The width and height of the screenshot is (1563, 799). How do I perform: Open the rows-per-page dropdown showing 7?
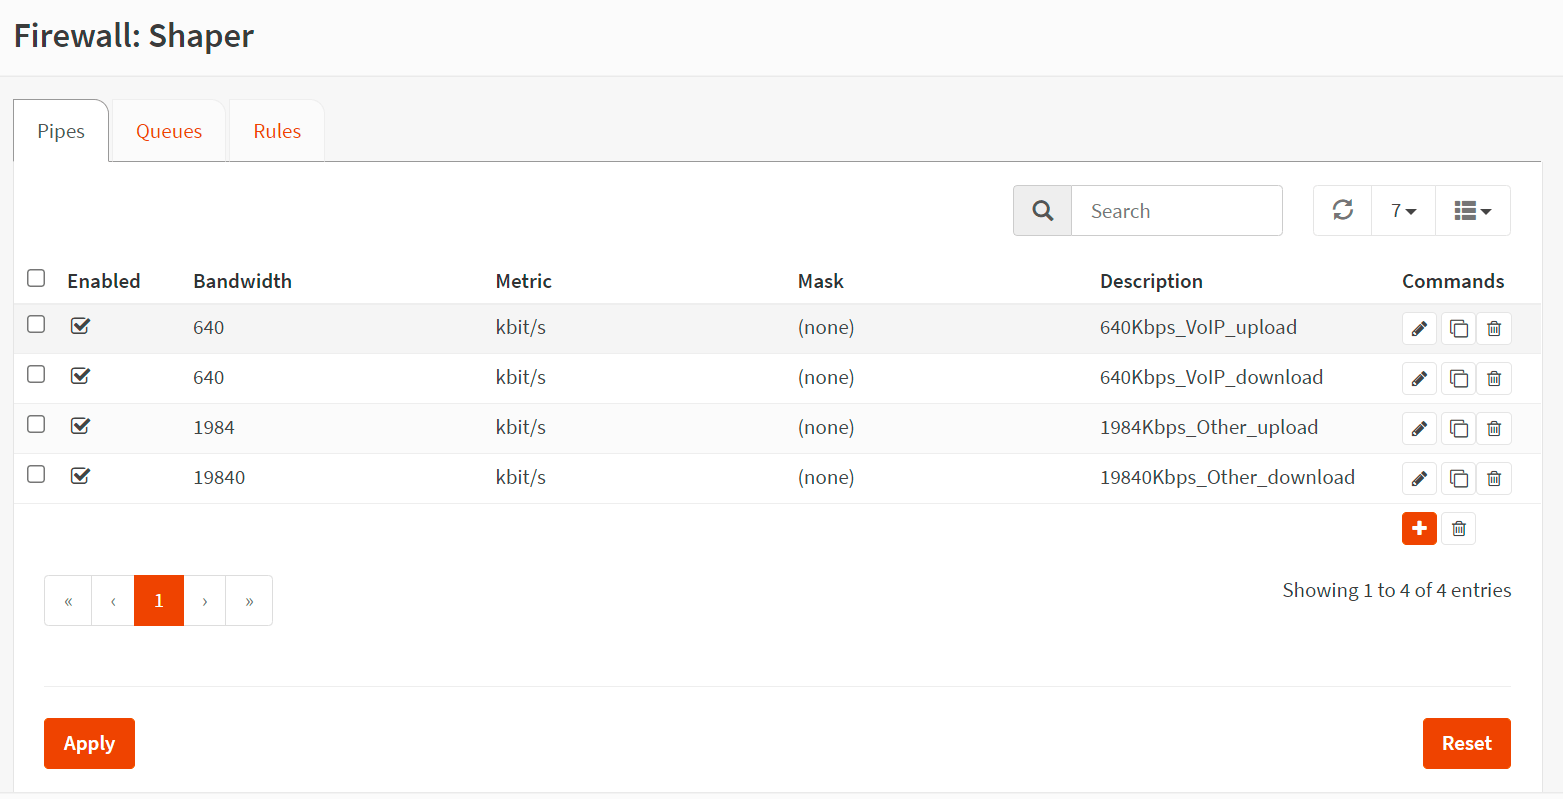[x=1403, y=211]
